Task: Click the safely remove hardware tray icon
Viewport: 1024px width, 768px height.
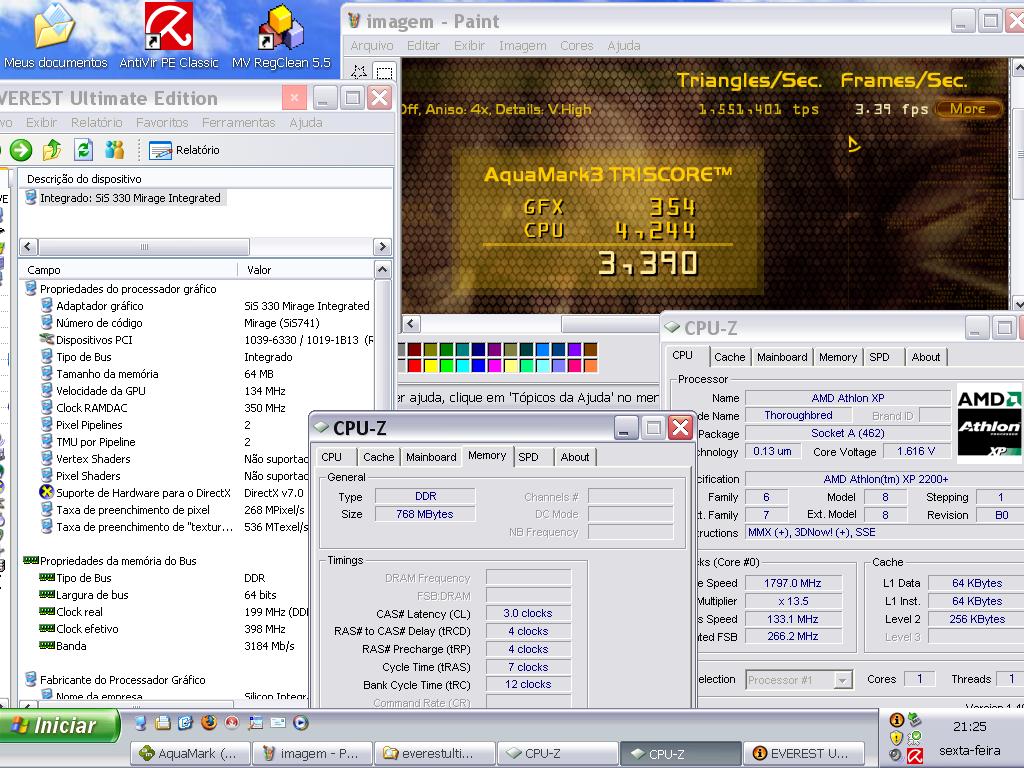Action: 915,720
